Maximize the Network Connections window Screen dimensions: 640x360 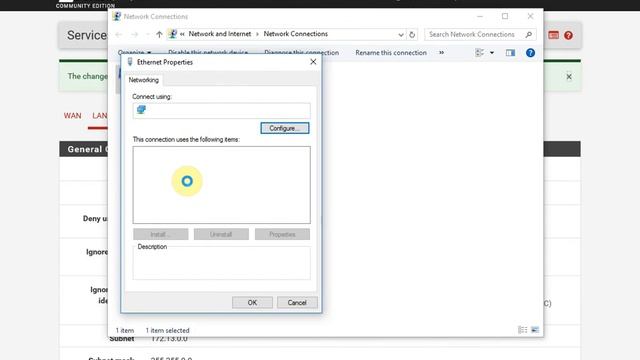505,16
